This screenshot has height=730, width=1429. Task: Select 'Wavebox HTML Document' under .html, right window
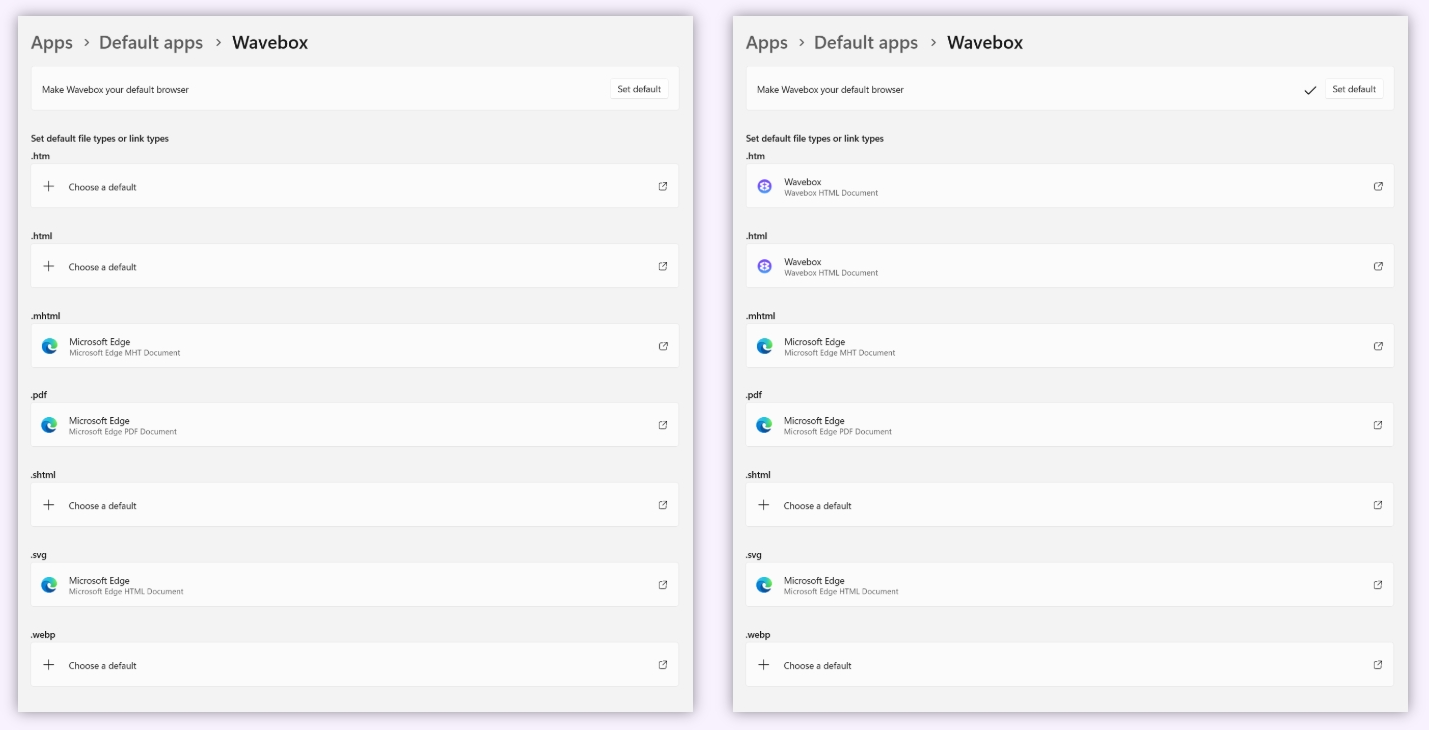831,273
